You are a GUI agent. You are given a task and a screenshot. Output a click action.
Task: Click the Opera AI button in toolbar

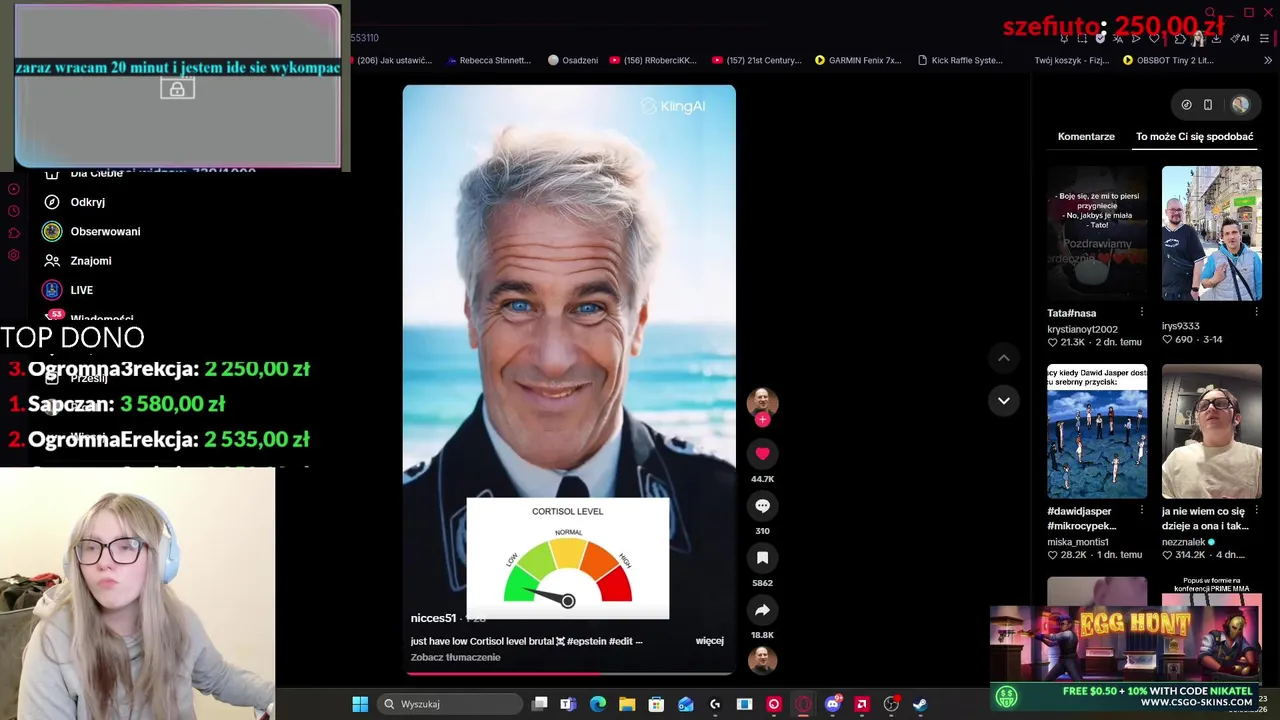(x=1241, y=38)
